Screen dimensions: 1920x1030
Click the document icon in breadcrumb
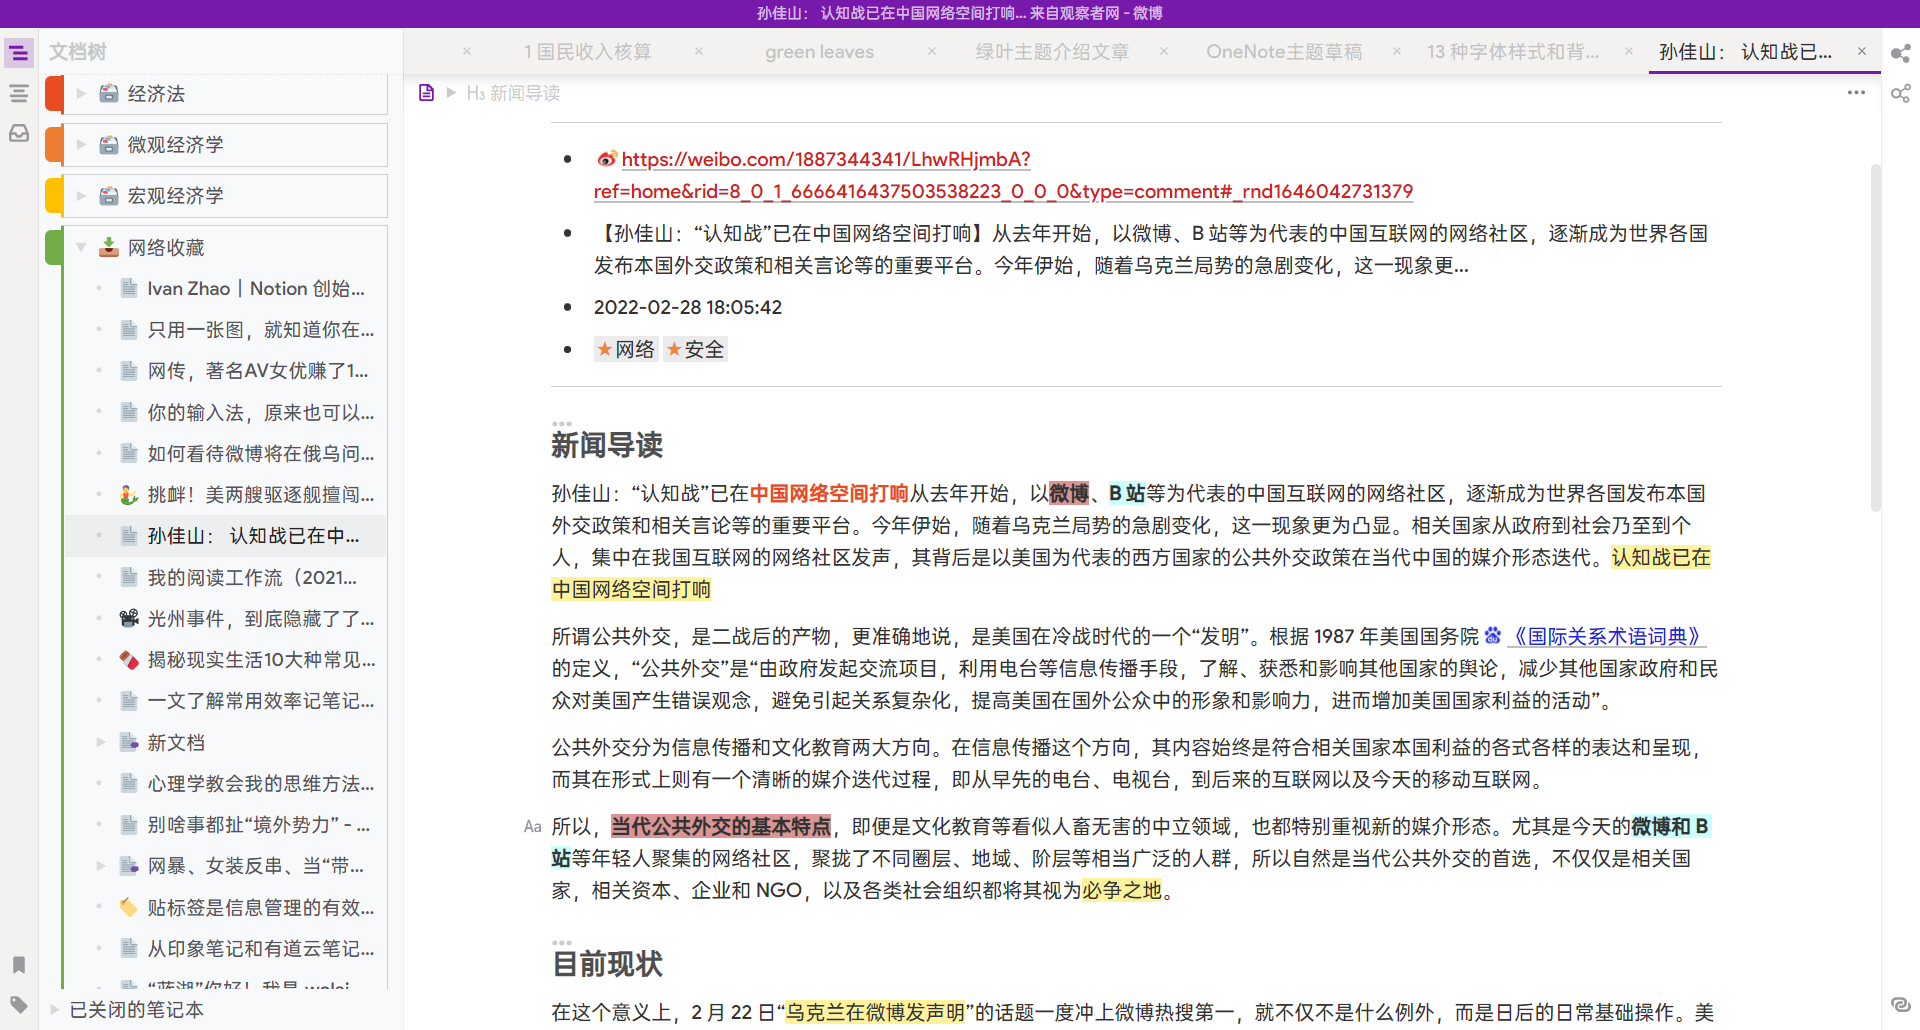pyautogui.click(x=426, y=93)
